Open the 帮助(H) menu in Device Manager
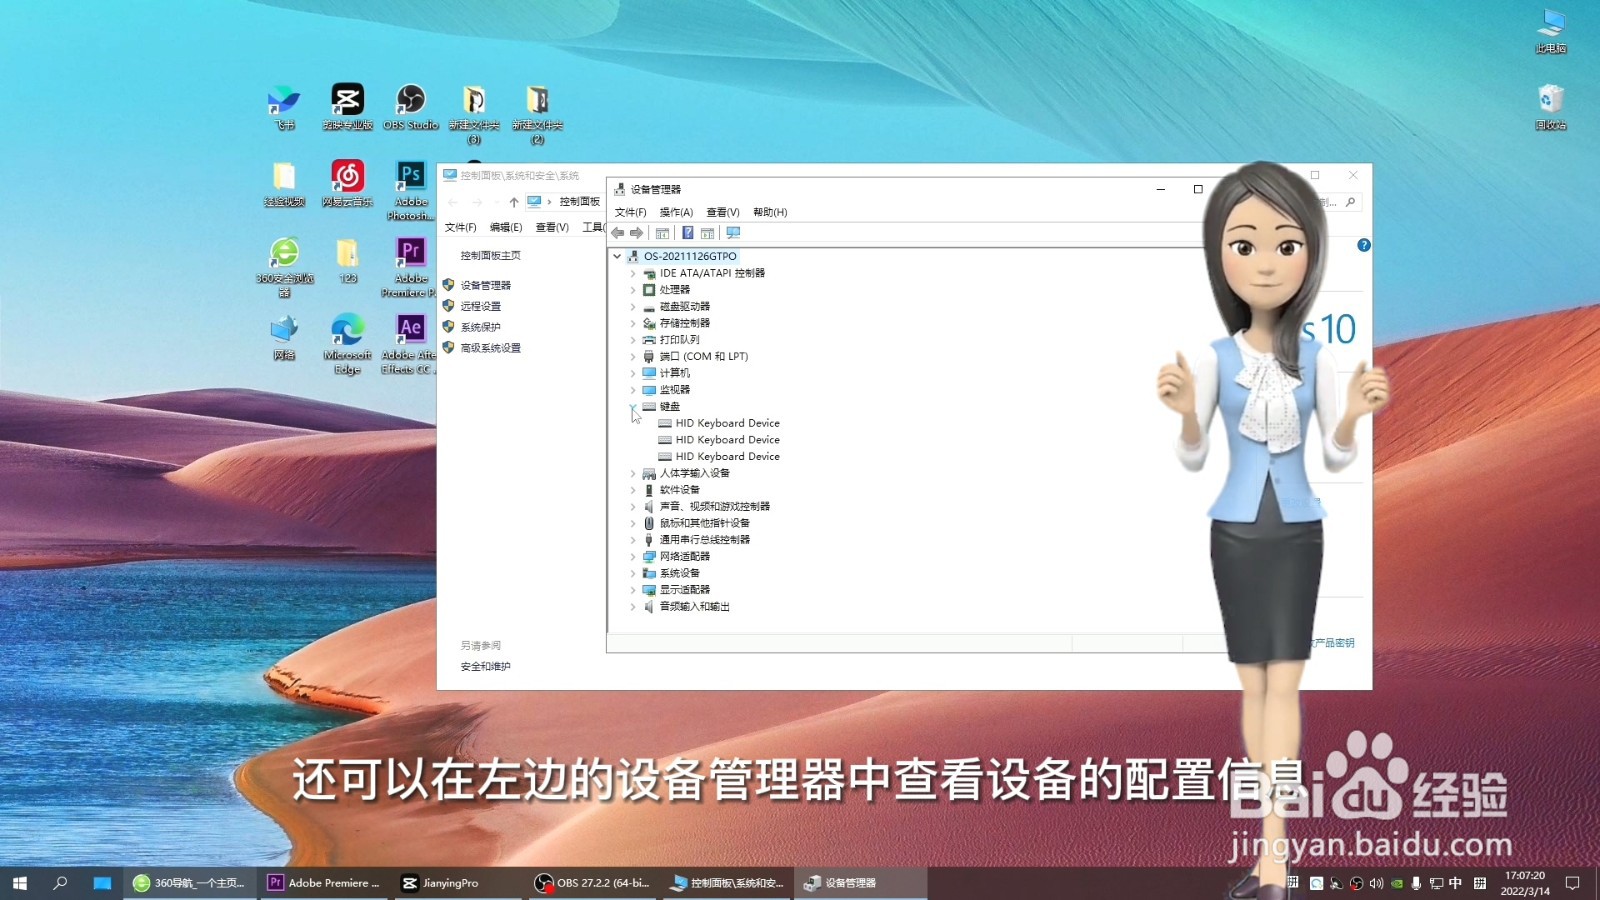The height and width of the screenshot is (900, 1600). click(x=770, y=212)
